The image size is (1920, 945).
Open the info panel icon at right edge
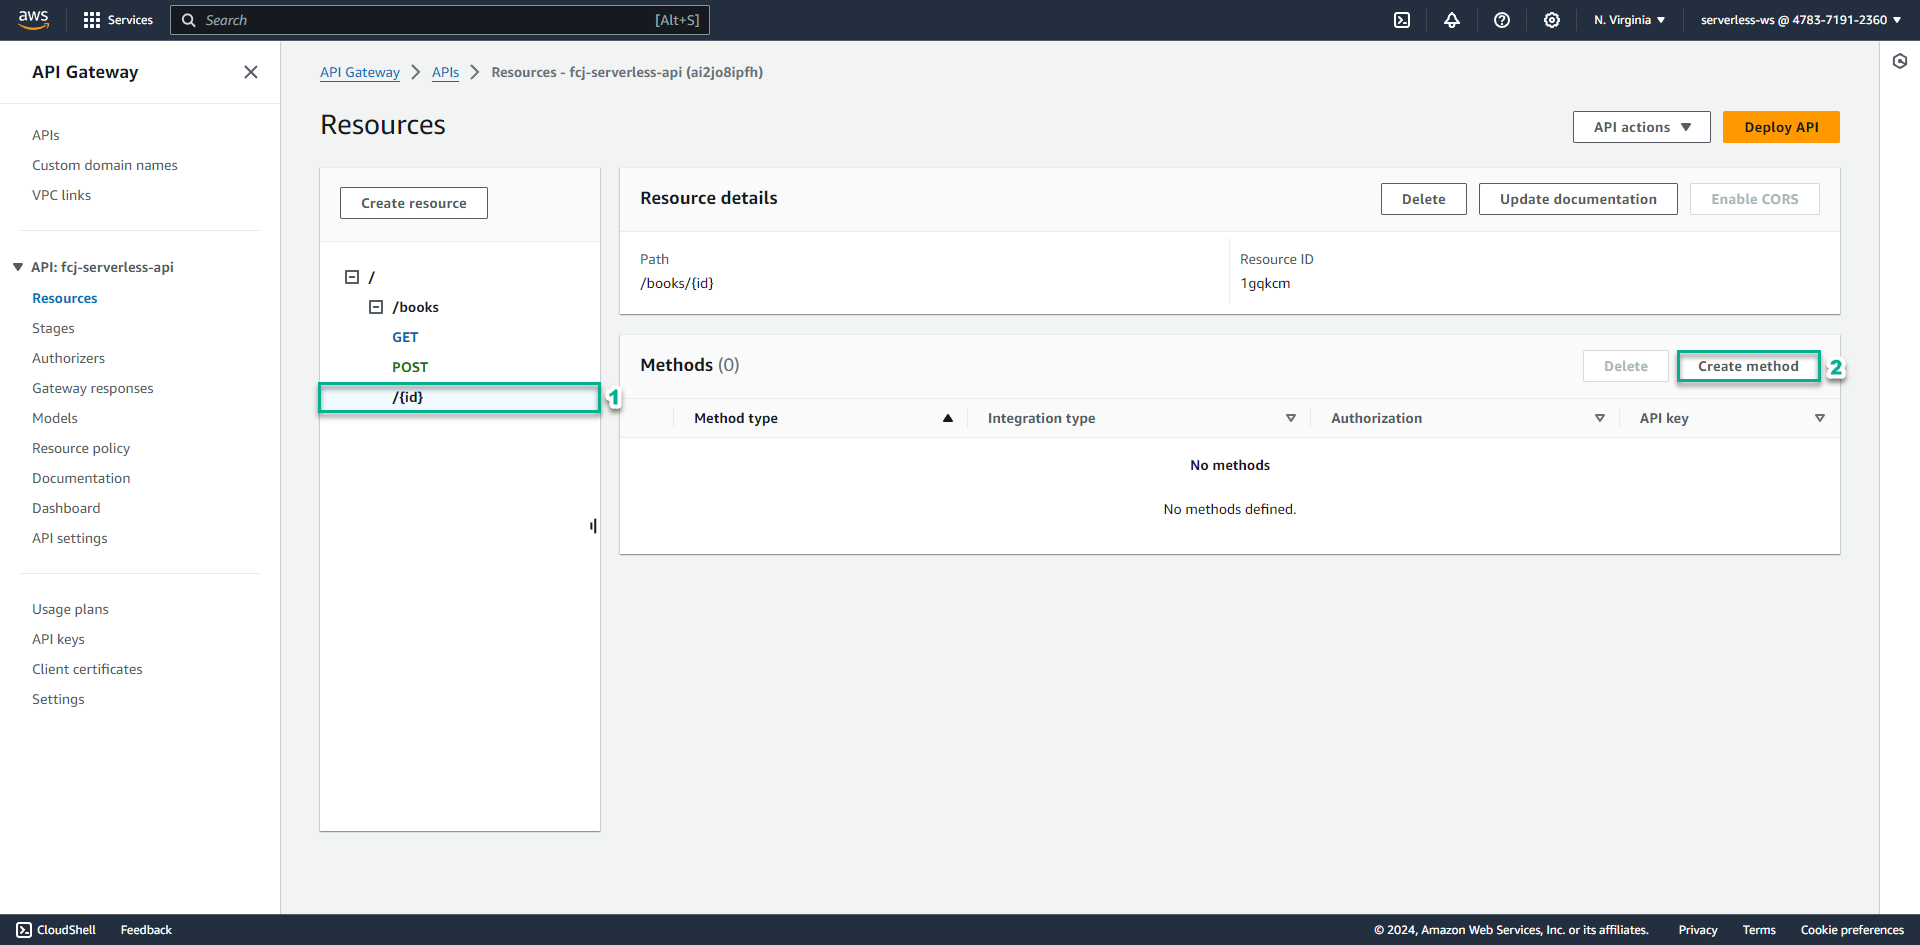point(1900,61)
